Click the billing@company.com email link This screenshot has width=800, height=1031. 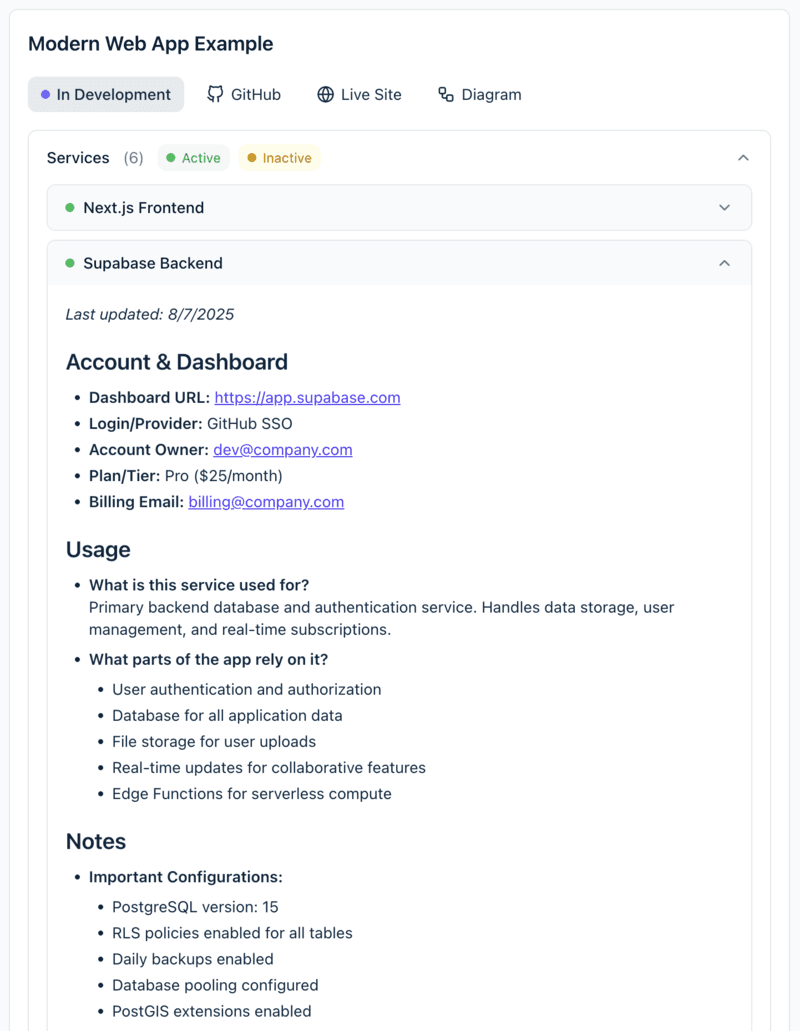[x=265, y=501]
